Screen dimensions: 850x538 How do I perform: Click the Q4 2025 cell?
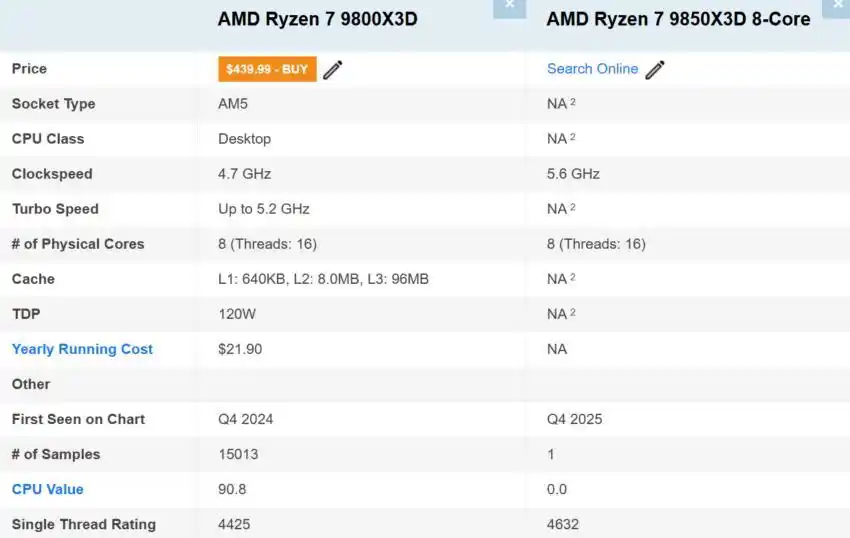click(575, 419)
